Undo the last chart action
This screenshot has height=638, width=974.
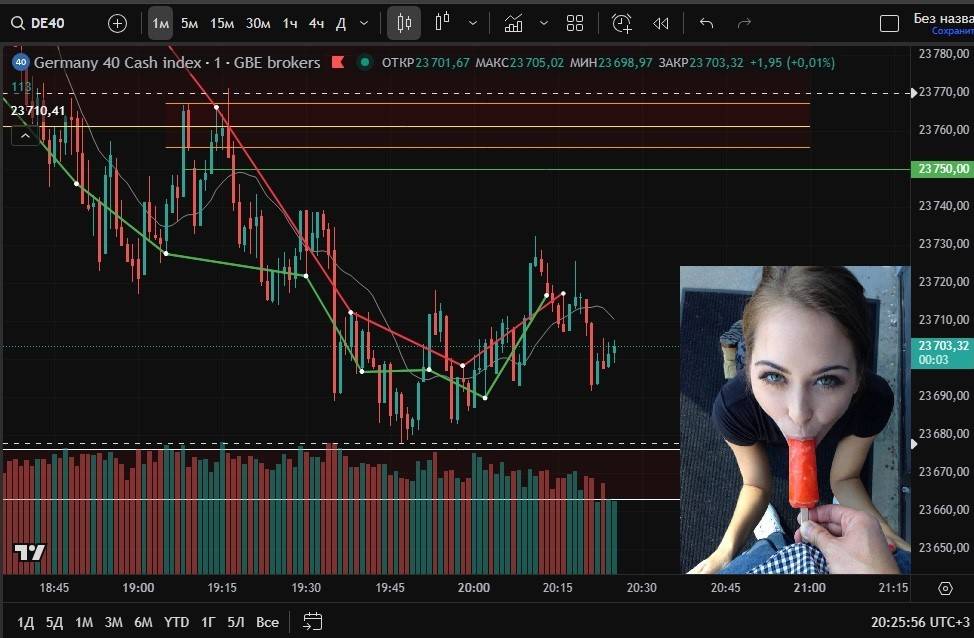click(707, 23)
